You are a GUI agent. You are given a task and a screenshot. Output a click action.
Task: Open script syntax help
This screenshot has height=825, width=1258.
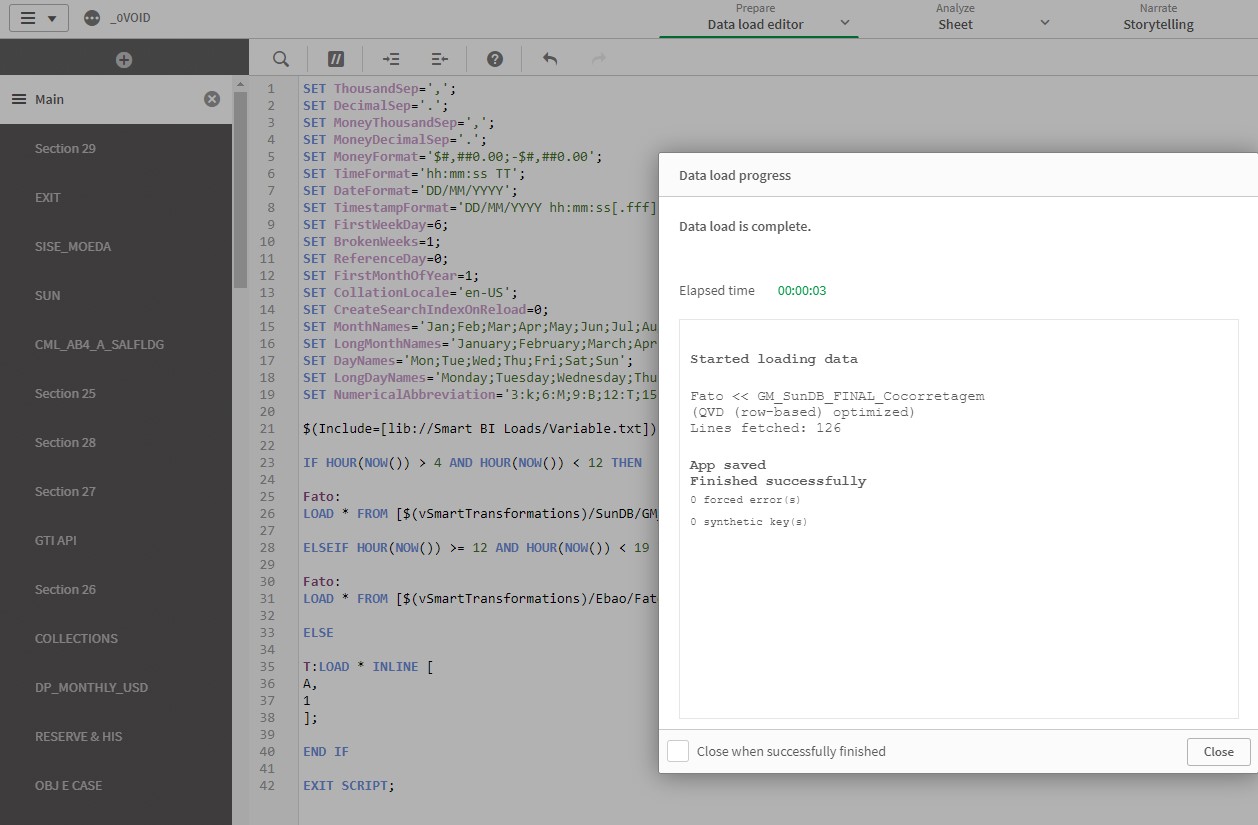tap(495, 59)
